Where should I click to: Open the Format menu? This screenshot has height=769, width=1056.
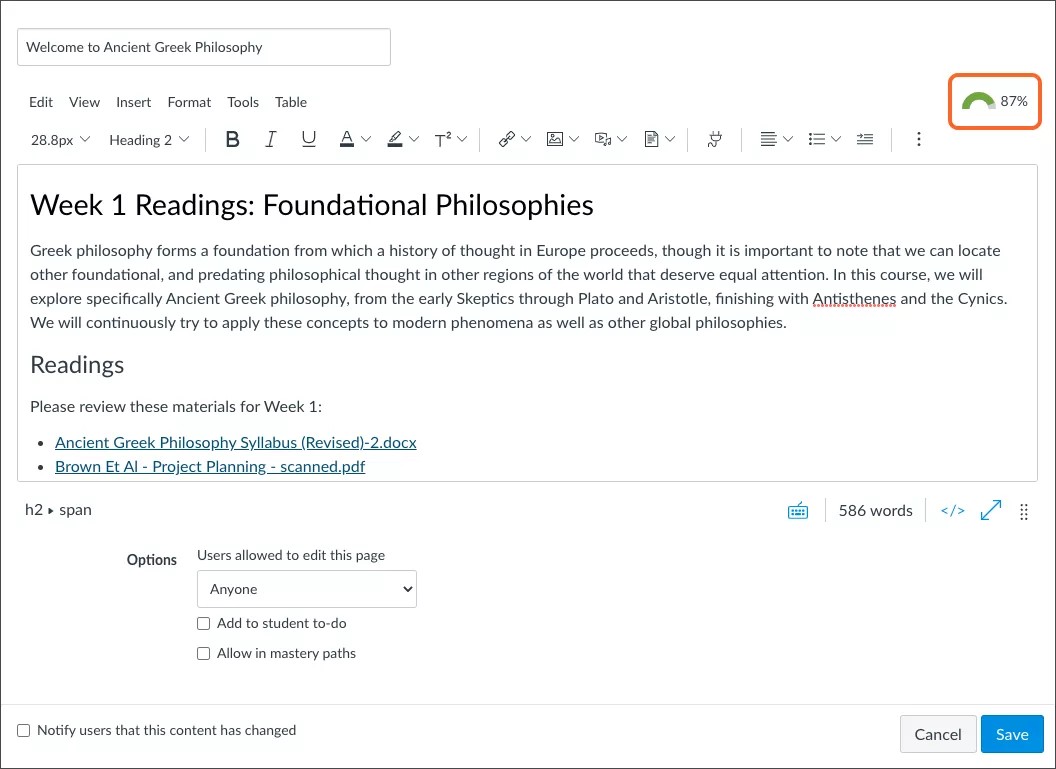coord(189,102)
